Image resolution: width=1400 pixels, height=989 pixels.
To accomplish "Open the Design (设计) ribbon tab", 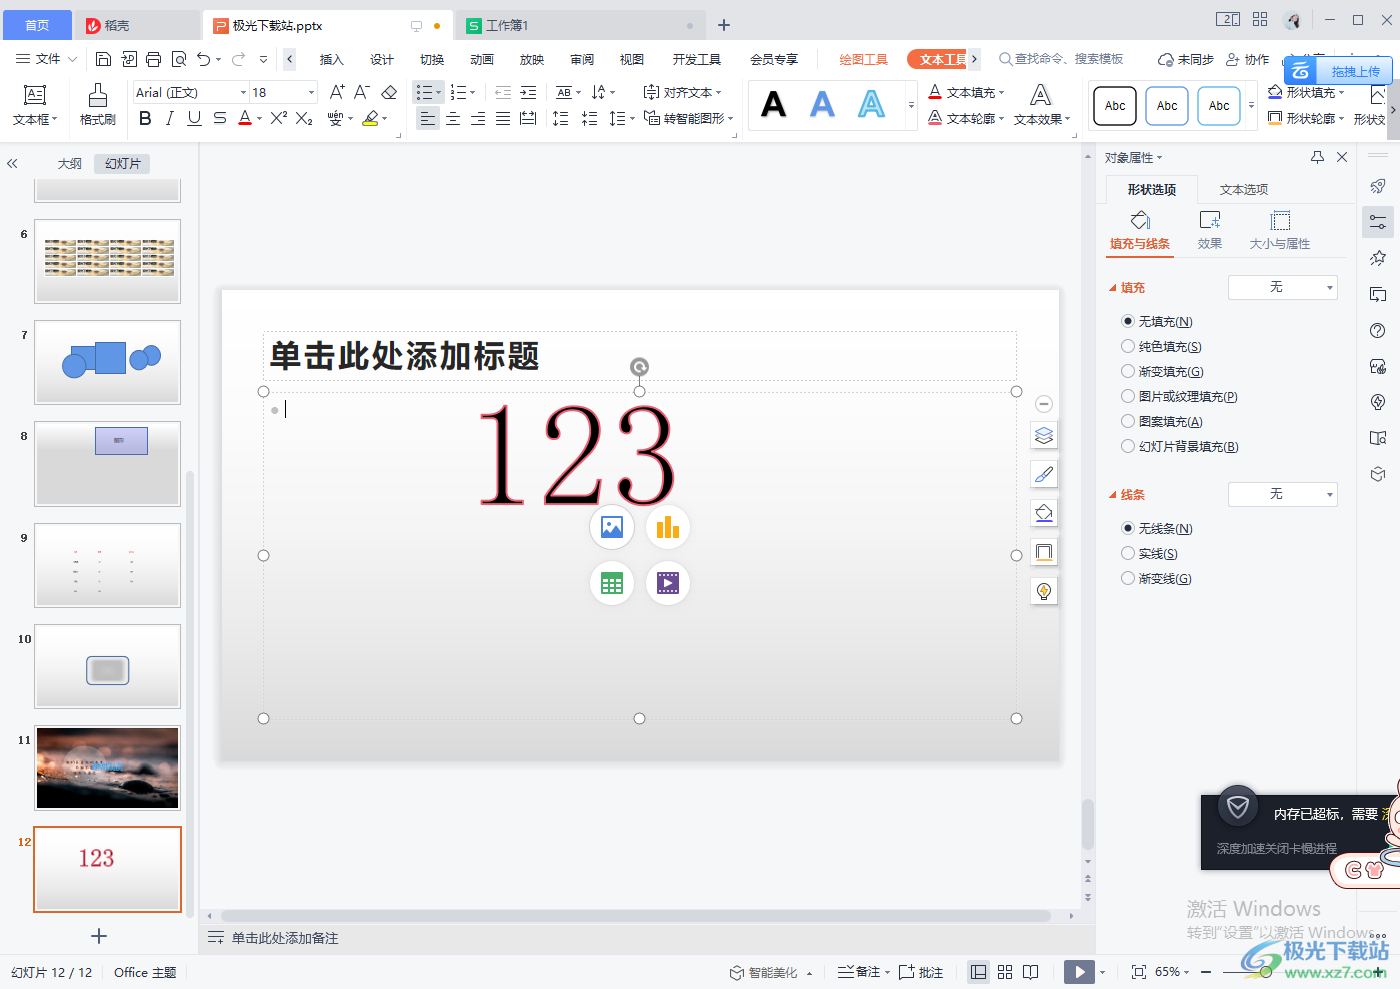I will pos(381,59).
